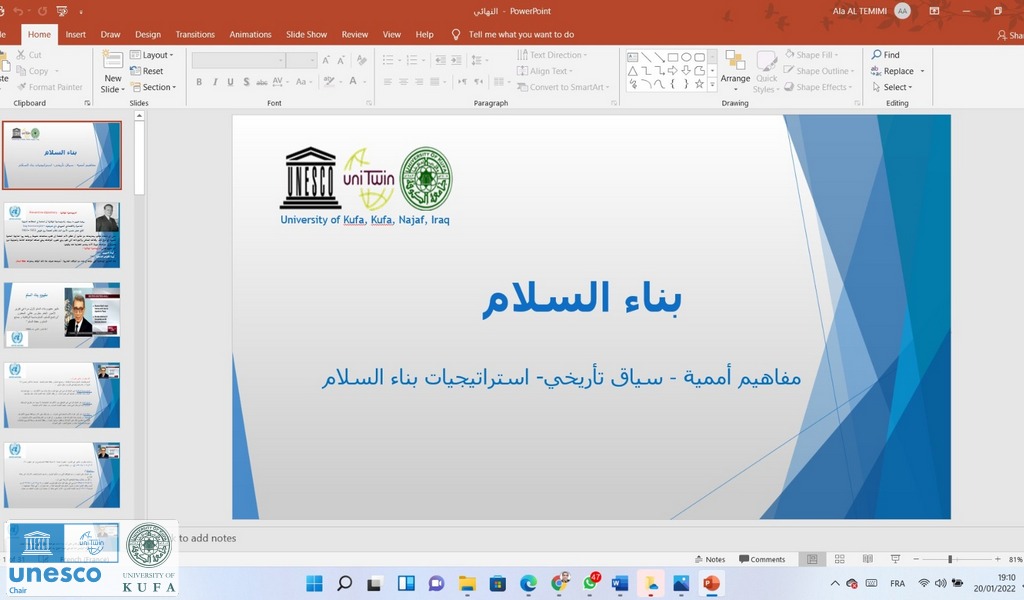Switch to the Slide Show tab
1024x600 pixels.
[x=306, y=34]
